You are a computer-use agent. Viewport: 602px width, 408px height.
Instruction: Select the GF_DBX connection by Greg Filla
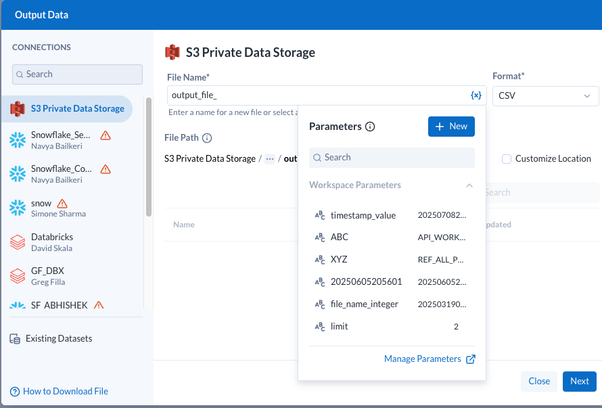click(67, 276)
